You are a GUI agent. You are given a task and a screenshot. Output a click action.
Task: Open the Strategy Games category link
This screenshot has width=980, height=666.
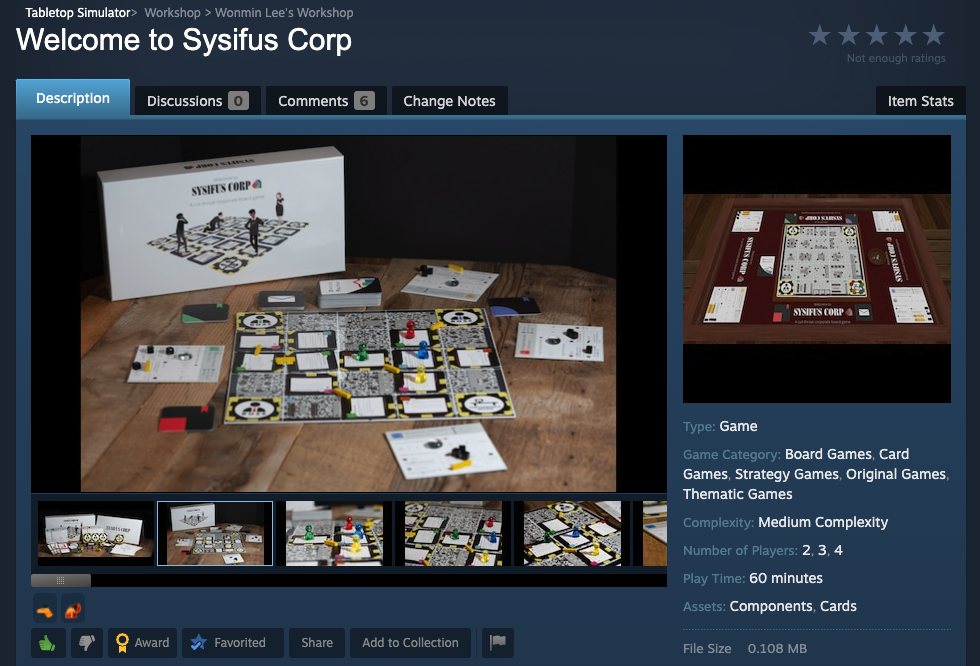tap(787, 474)
